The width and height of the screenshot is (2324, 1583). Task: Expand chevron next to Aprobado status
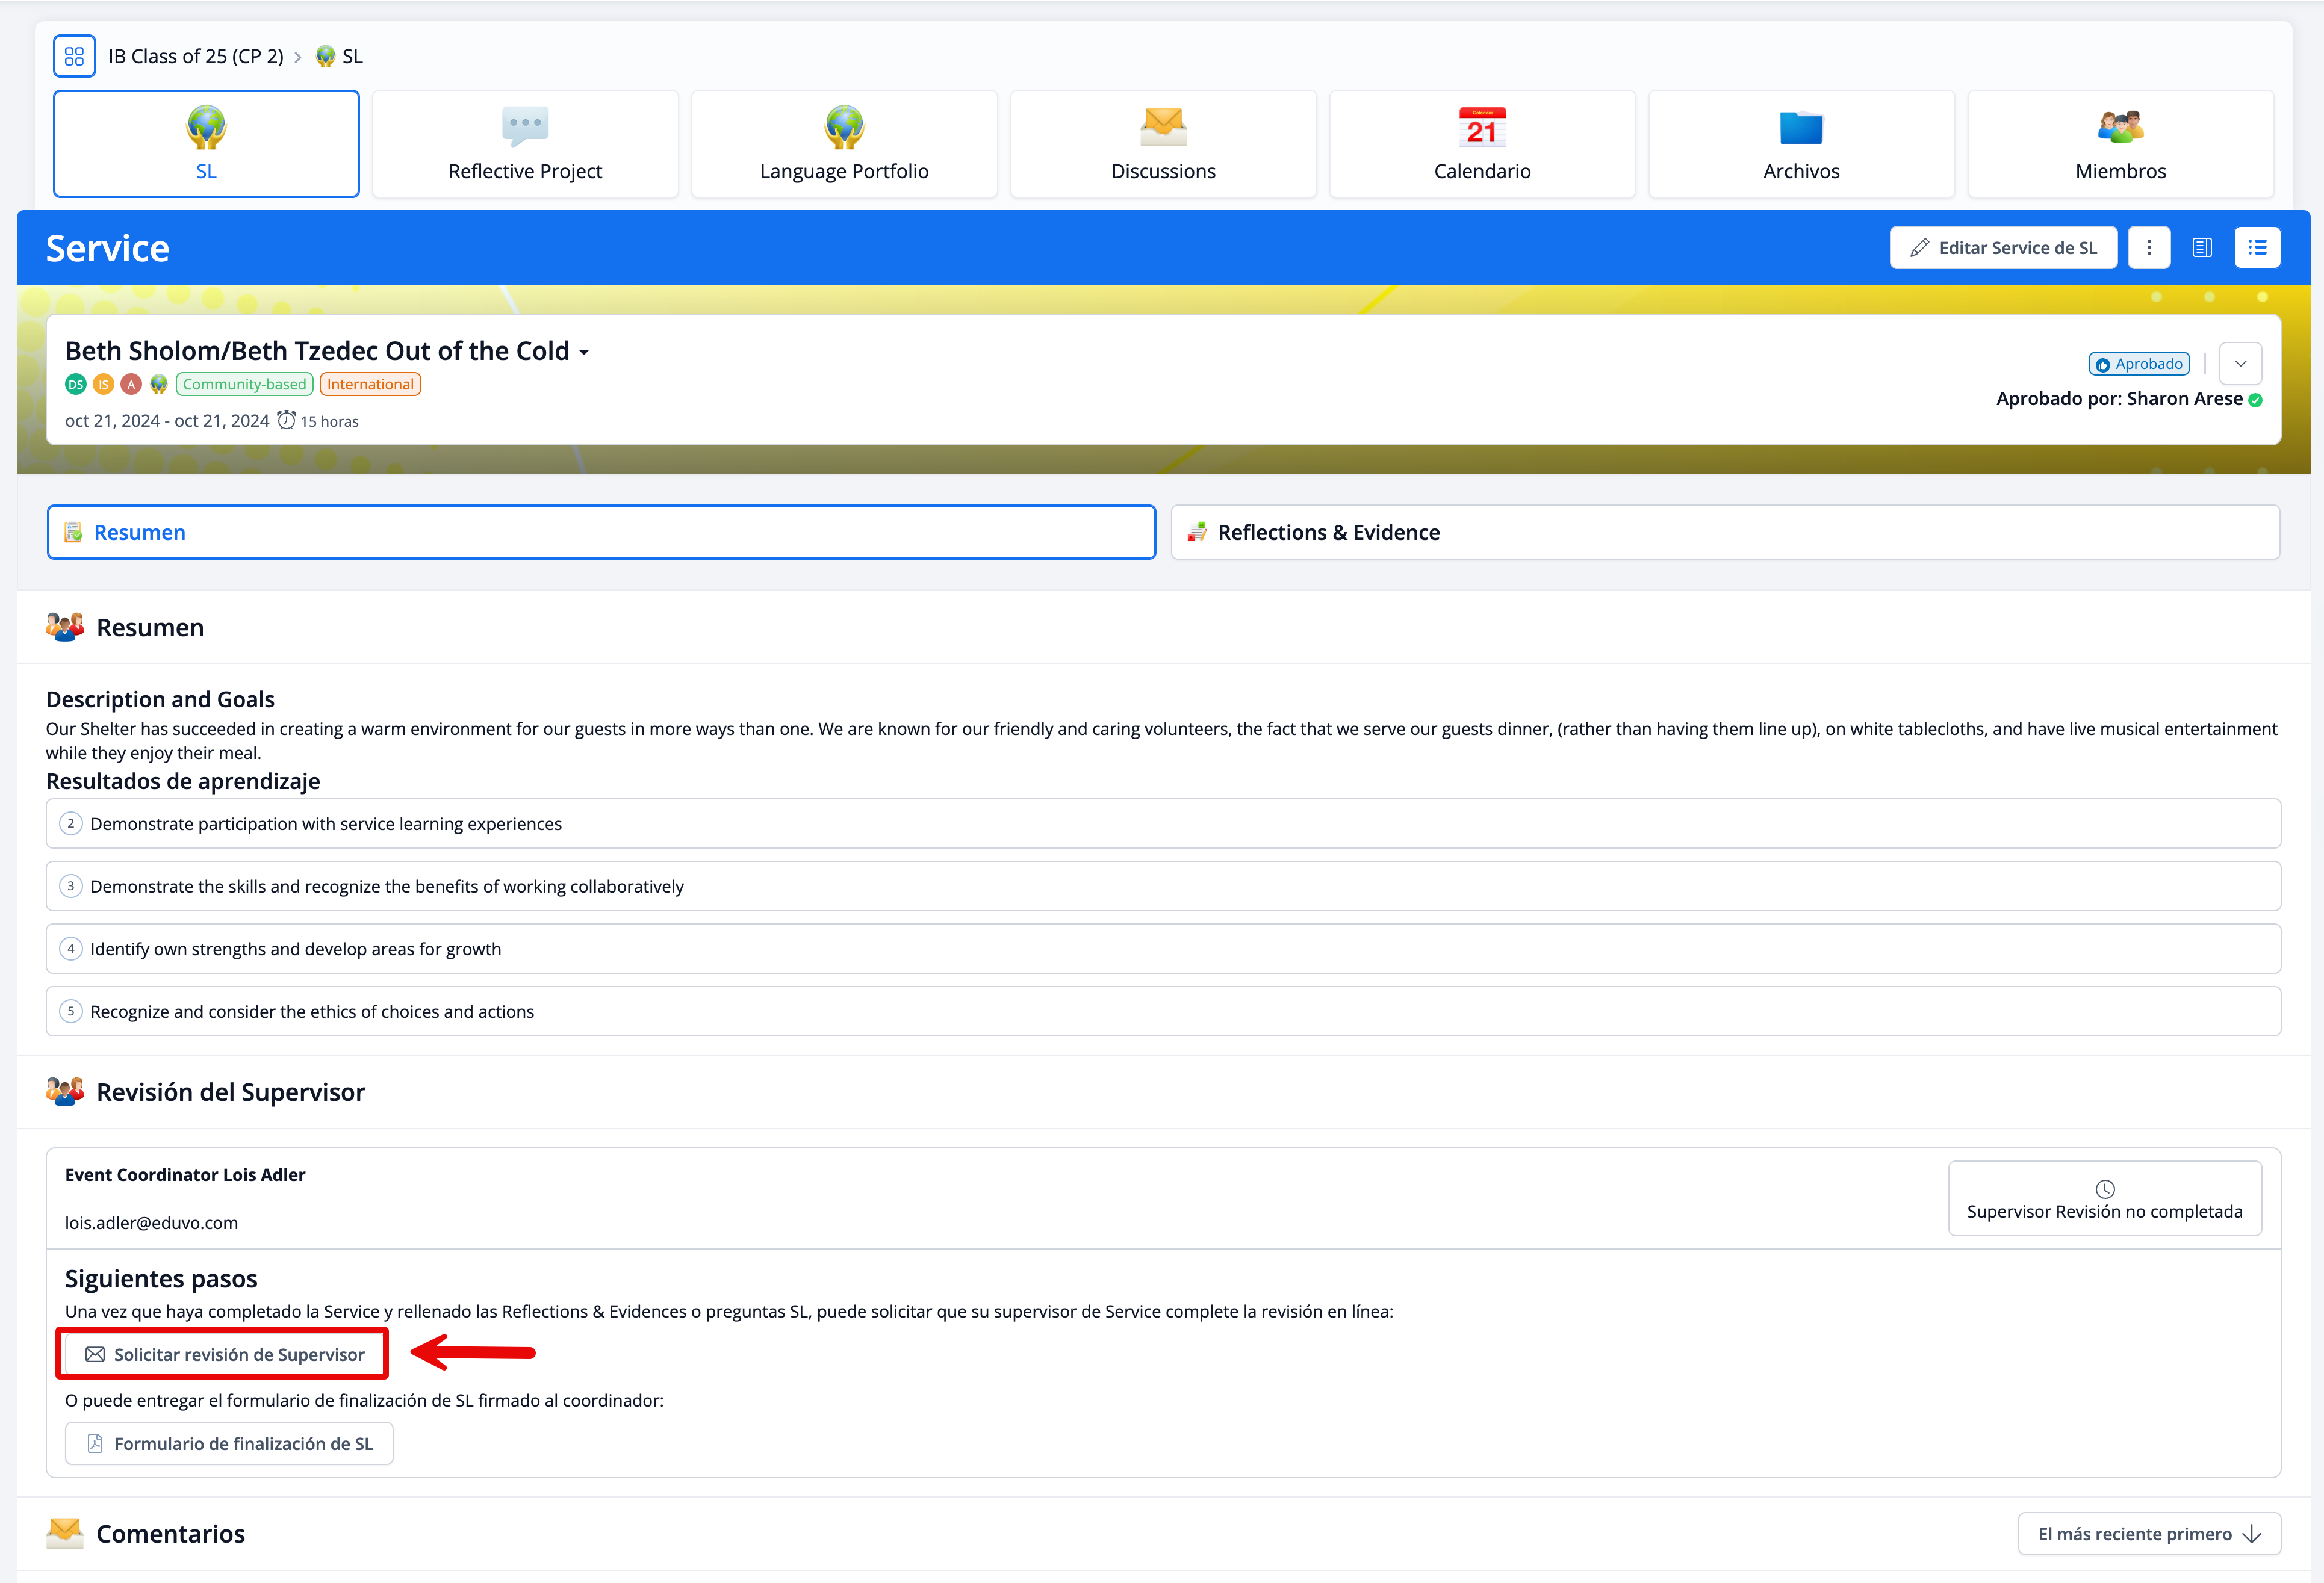pyautogui.click(x=2240, y=364)
